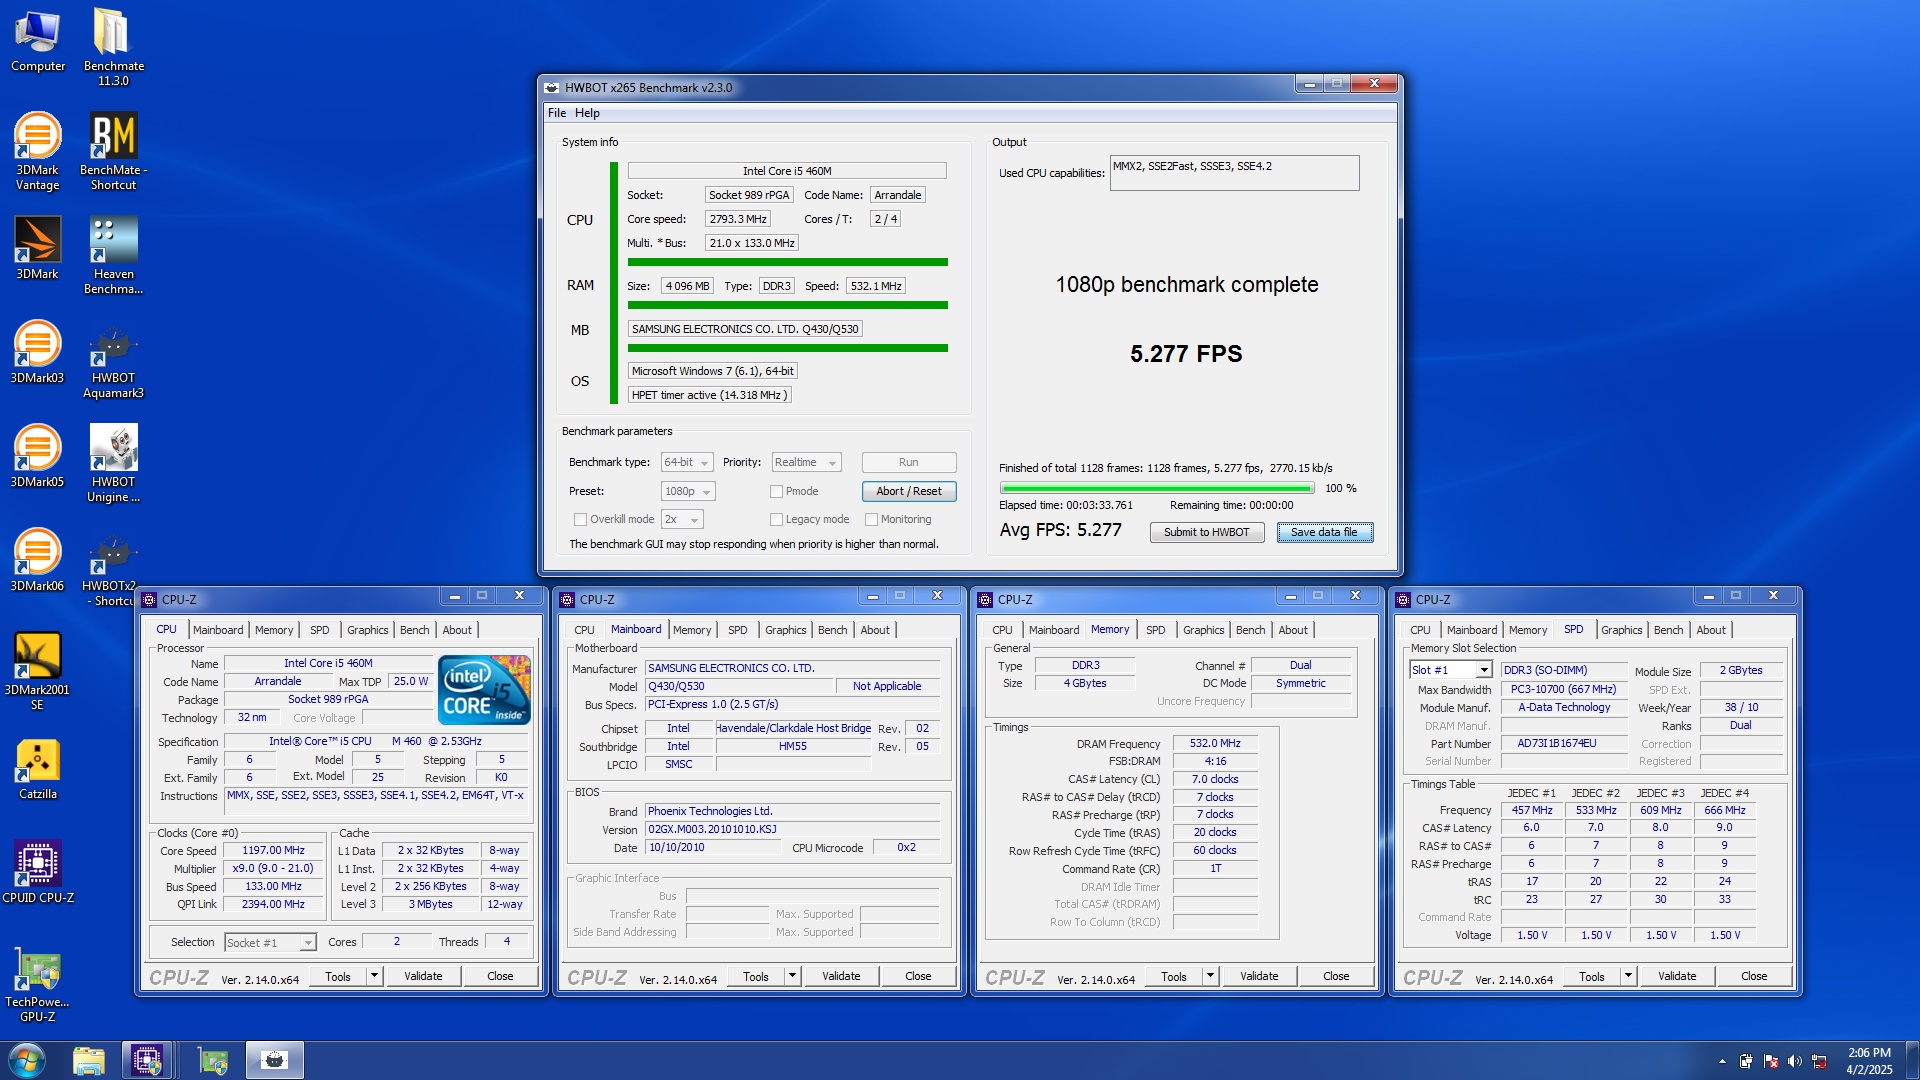This screenshot has height=1080, width=1920.
Task: Toggle the Monitoring checkbox
Action: 871,519
